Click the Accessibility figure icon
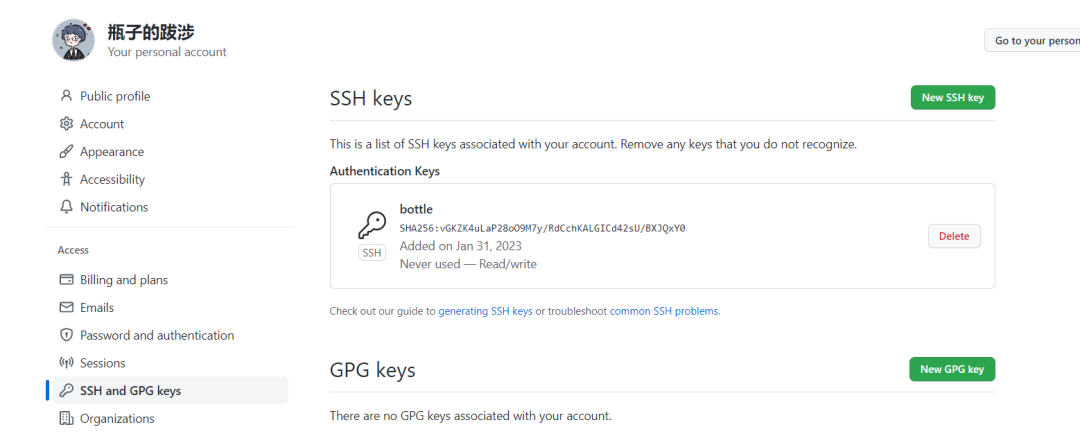The width and height of the screenshot is (1080, 436). tap(67, 180)
